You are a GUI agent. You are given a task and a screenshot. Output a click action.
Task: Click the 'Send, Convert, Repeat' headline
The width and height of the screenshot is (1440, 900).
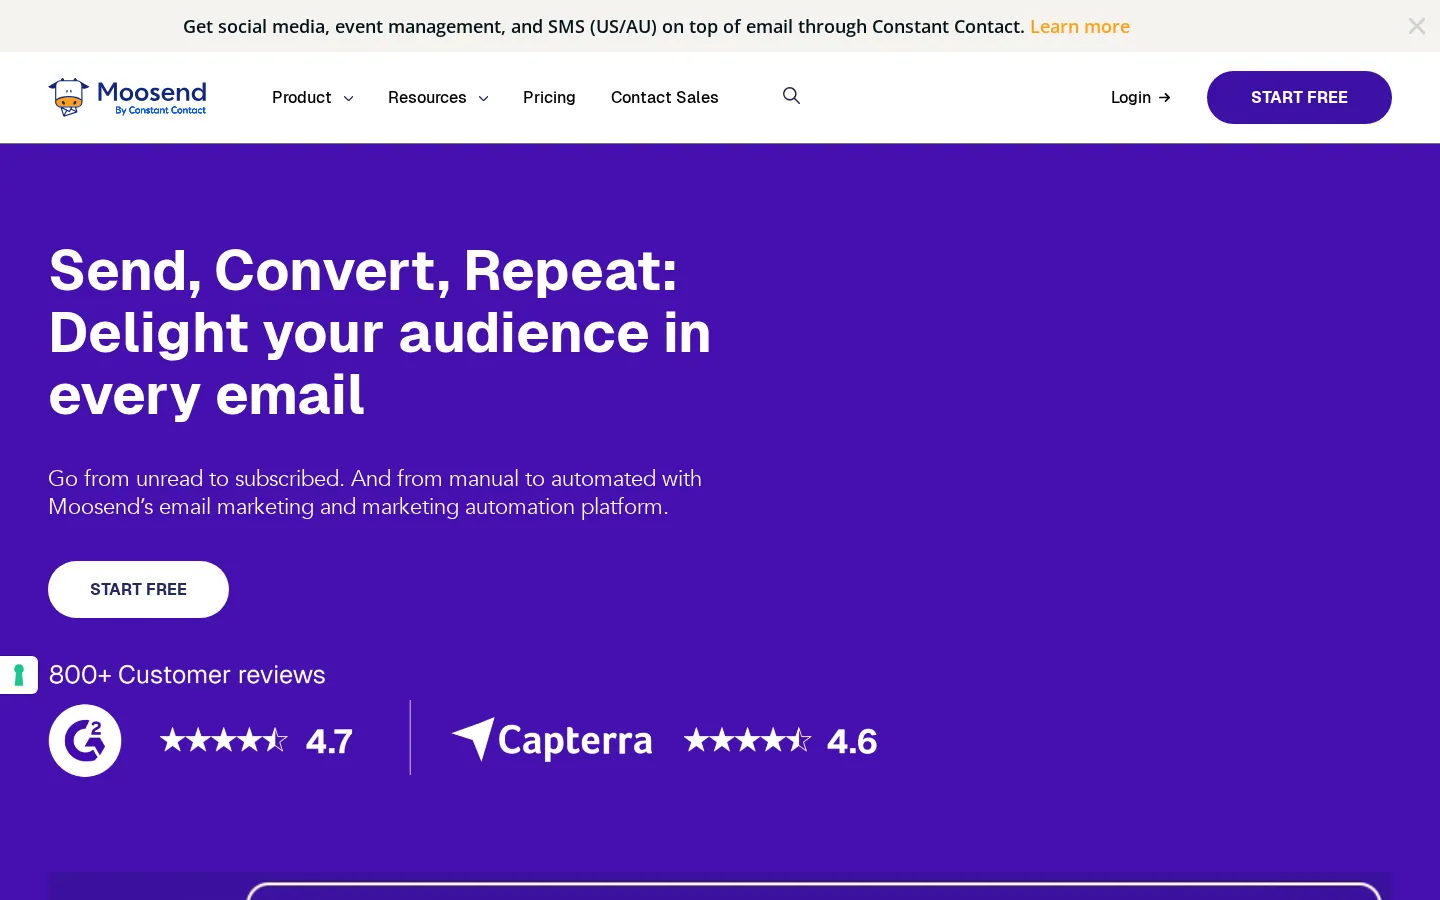[380, 332]
